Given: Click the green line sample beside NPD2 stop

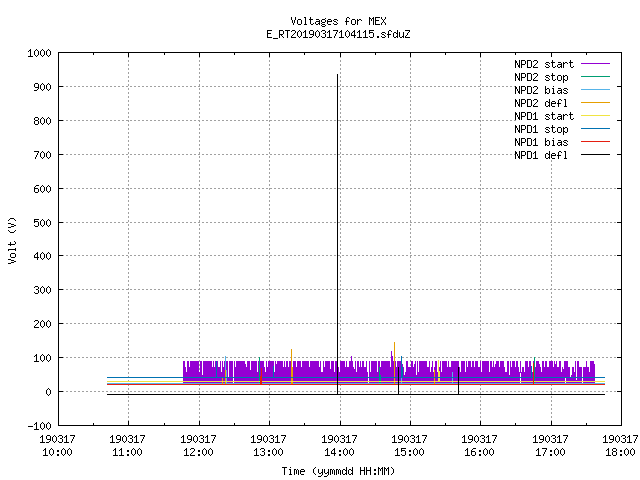Looking at the screenshot, I should point(595,77).
